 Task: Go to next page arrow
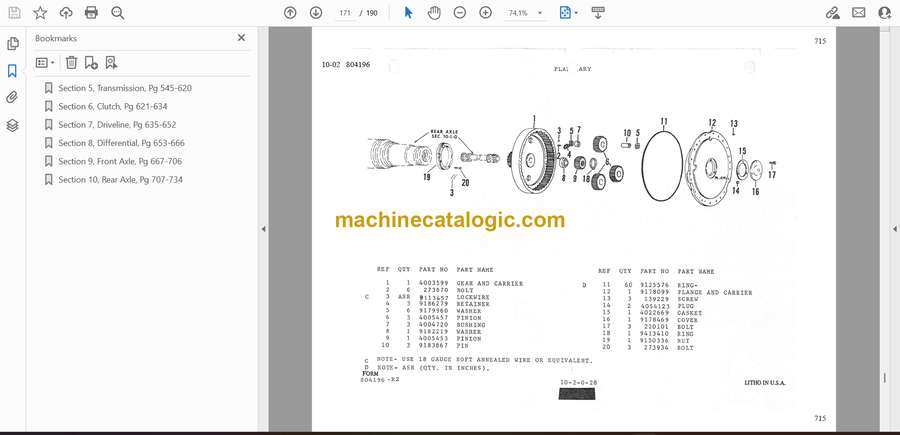tap(316, 13)
